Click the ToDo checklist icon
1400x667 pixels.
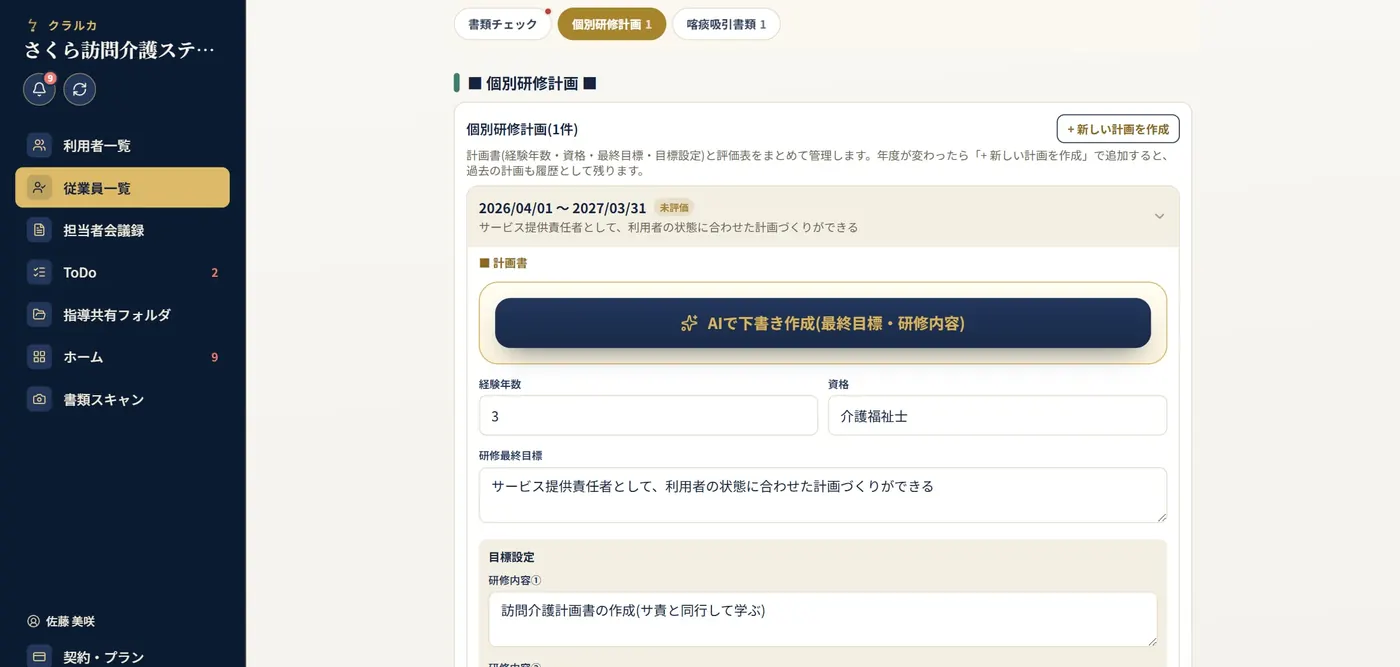click(39, 272)
